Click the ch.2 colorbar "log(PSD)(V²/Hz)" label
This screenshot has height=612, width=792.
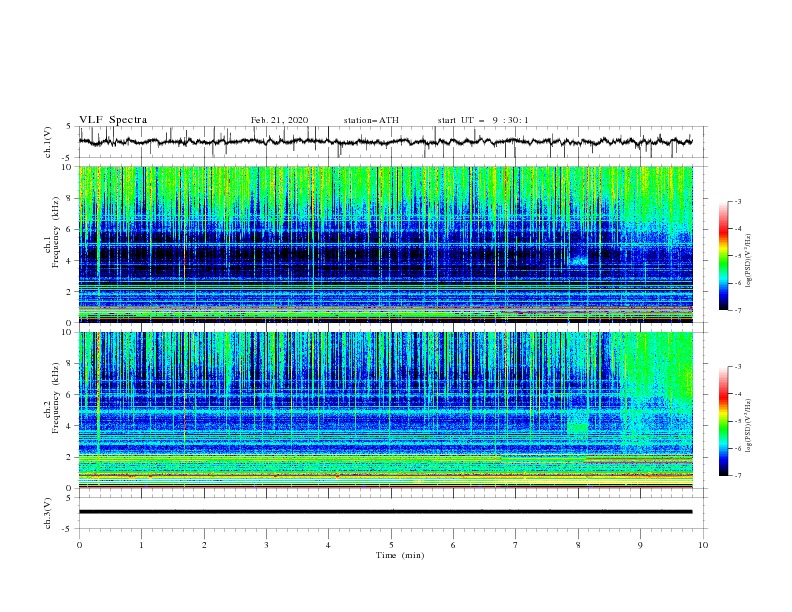[x=748, y=426]
